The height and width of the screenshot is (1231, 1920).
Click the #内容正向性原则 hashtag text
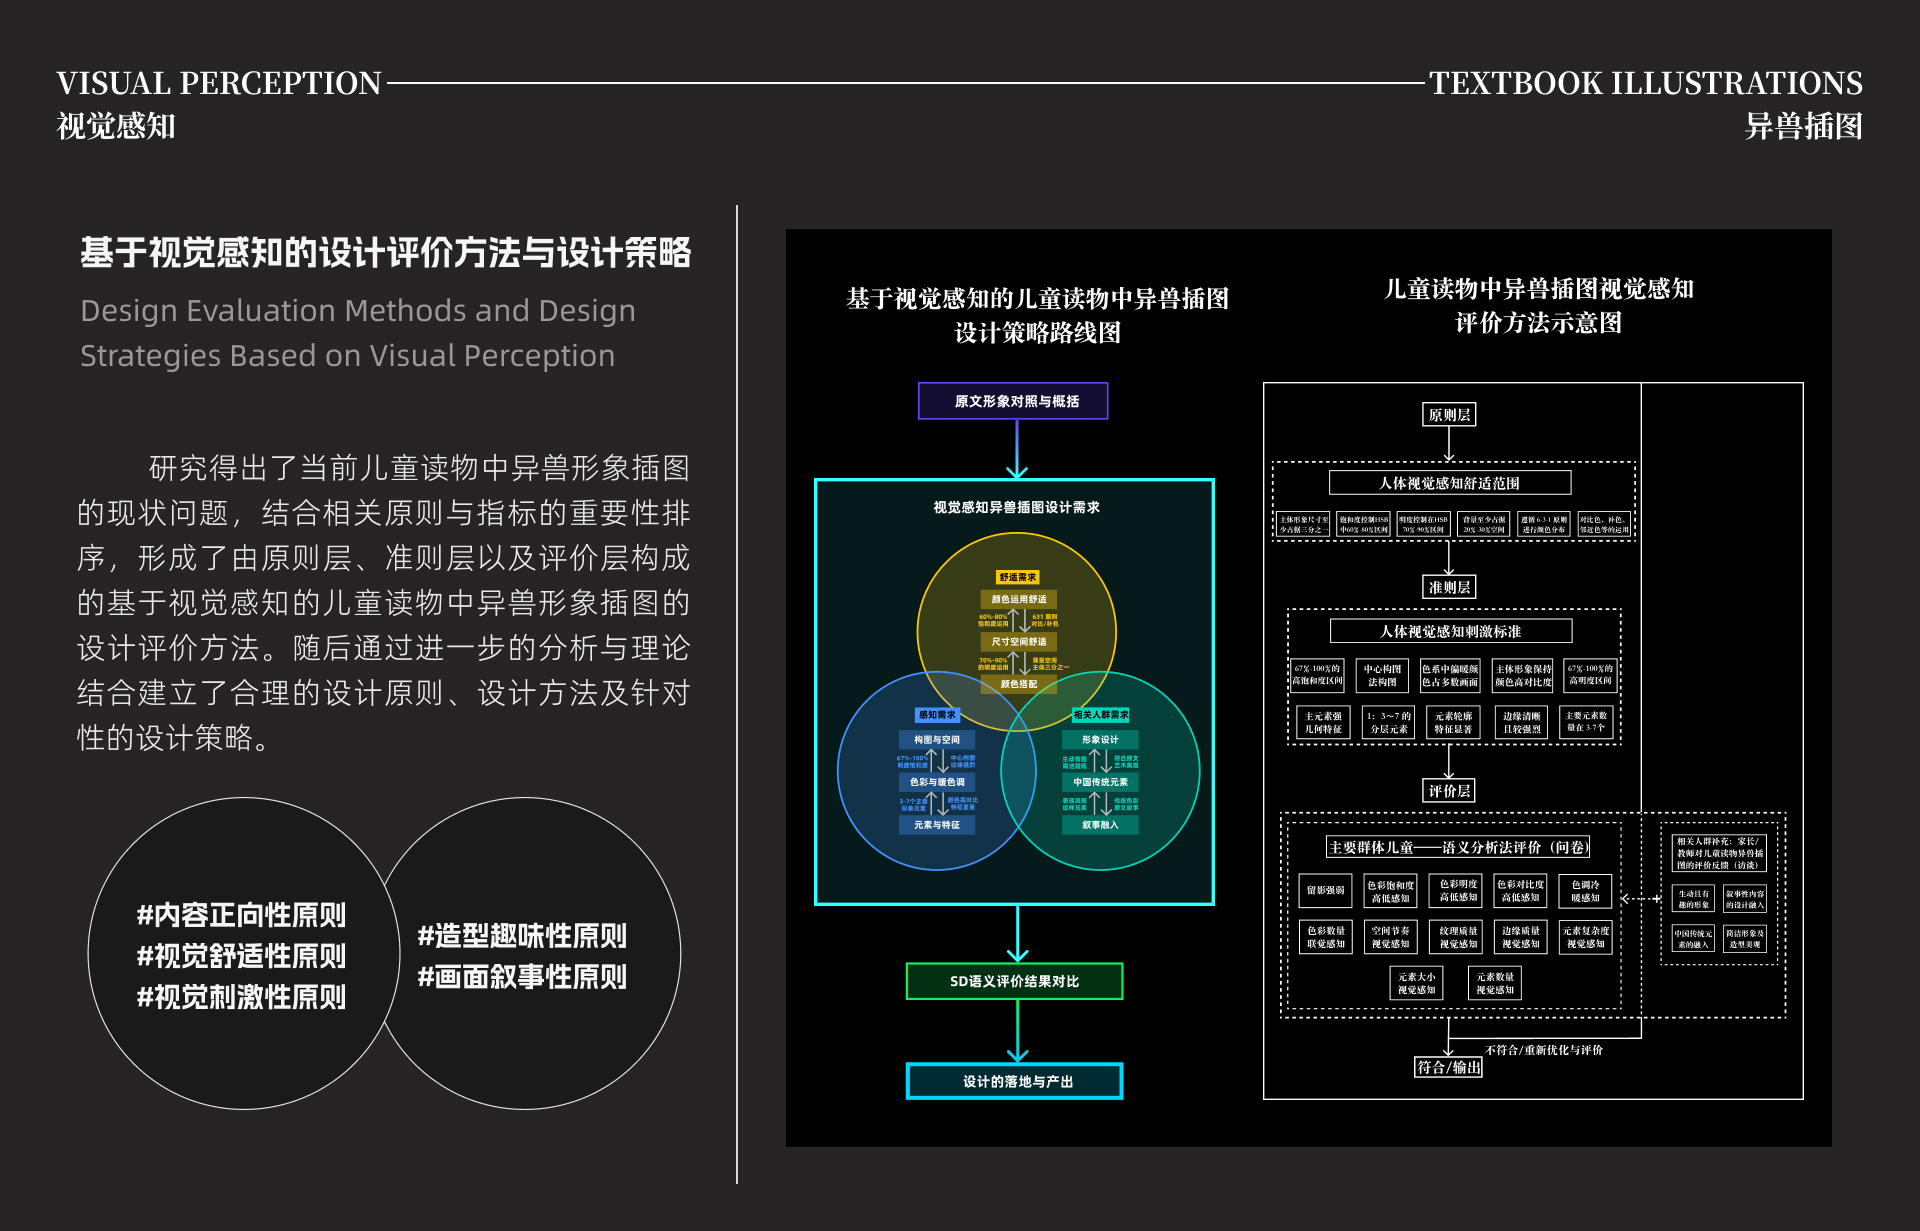tap(241, 915)
